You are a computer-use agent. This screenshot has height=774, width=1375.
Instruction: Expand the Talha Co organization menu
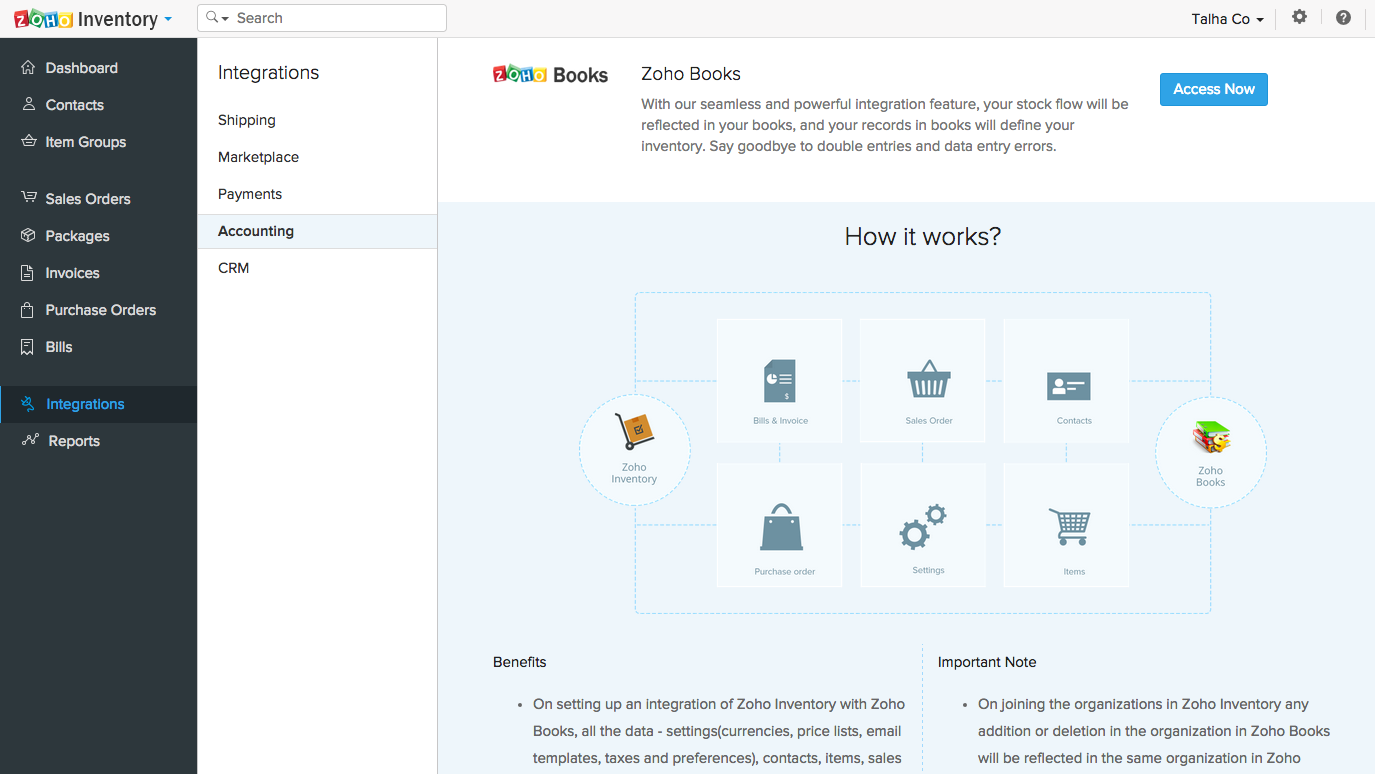pos(1227,19)
